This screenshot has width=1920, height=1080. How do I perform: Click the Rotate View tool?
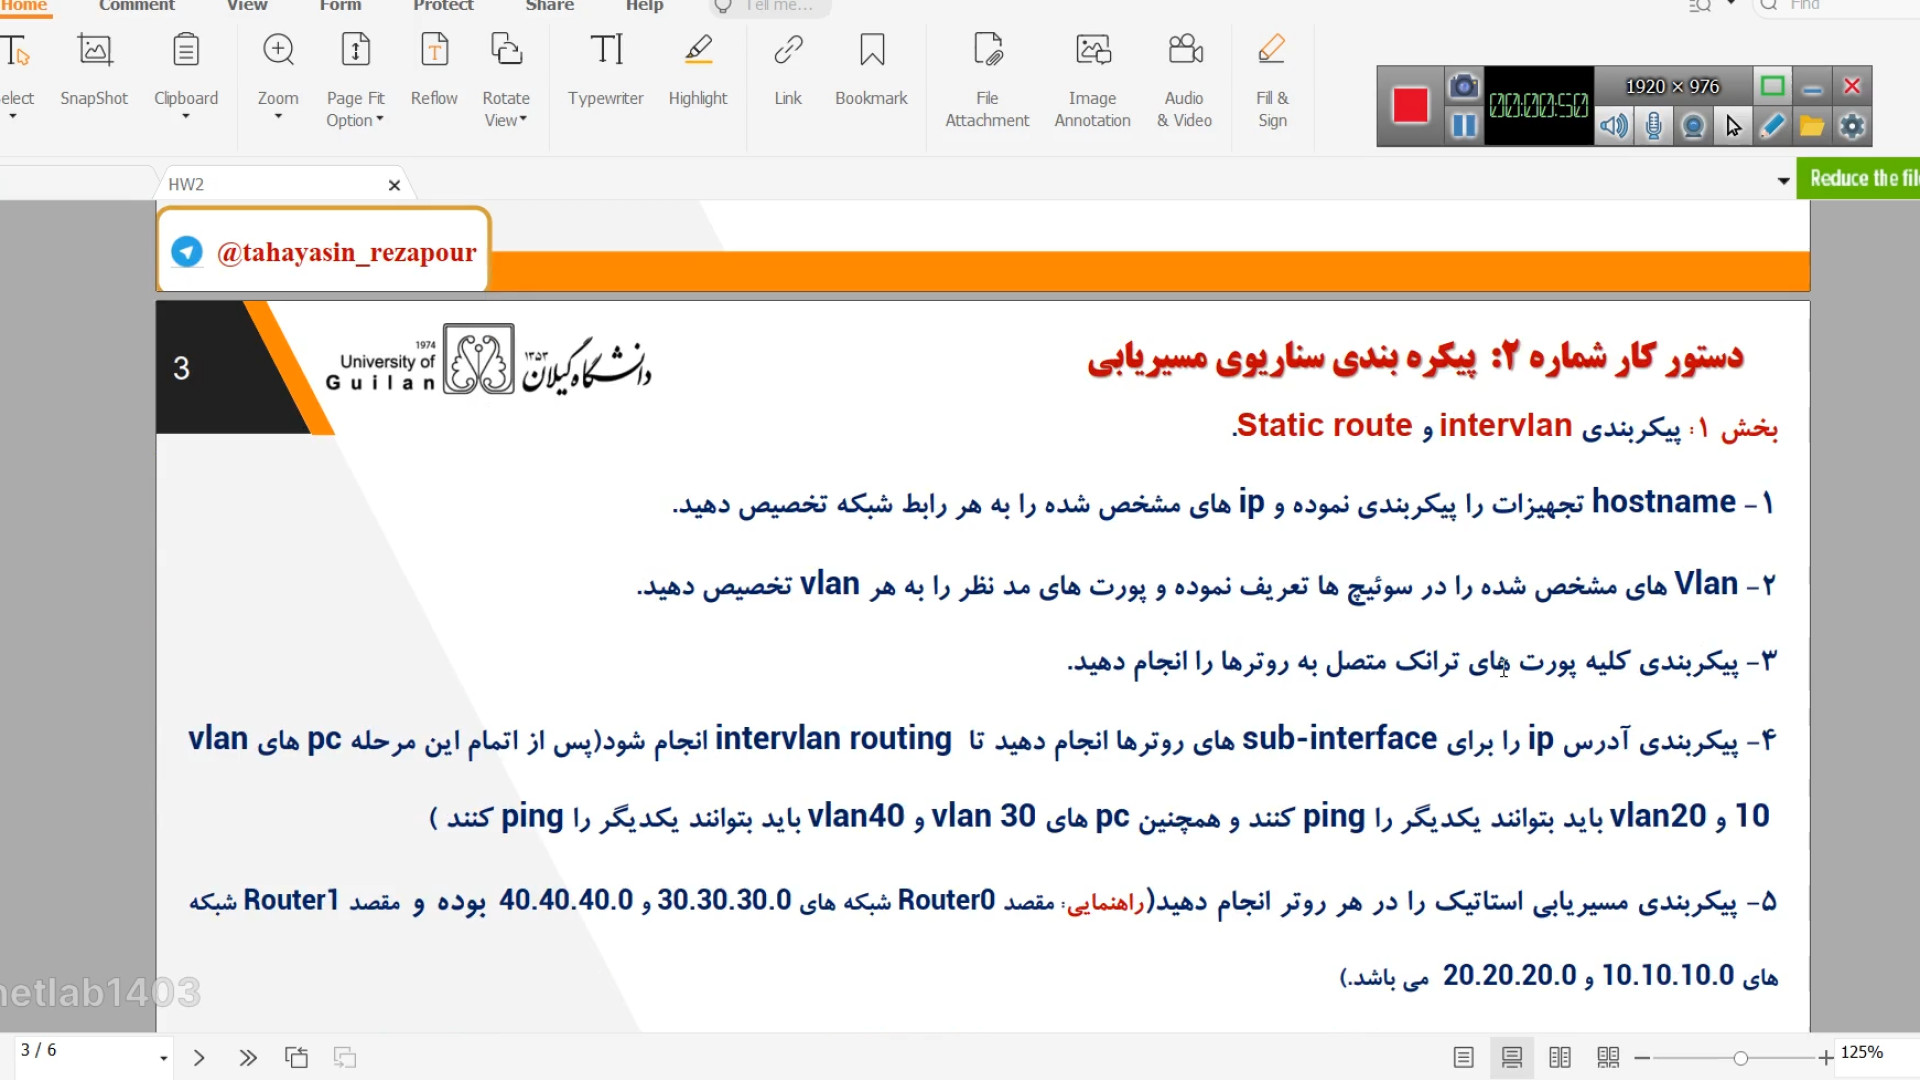click(506, 80)
